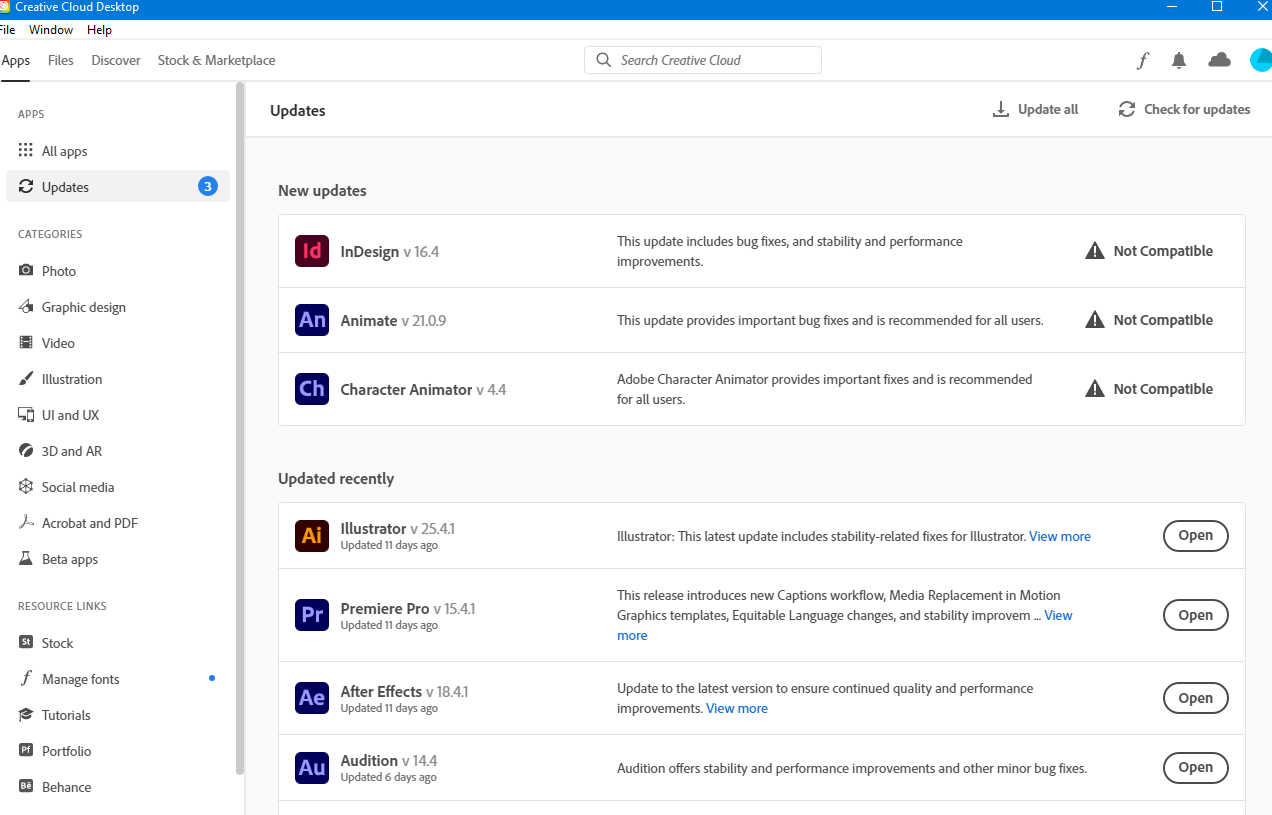Click Check for updates
The width and height of the screenshot is (1272, 815).
[1184, 109]
